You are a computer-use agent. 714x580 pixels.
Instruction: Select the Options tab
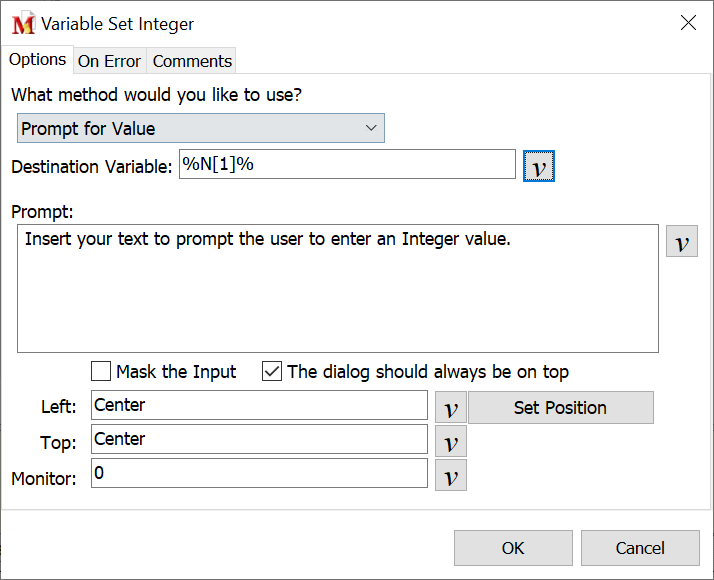coord(37,60)
